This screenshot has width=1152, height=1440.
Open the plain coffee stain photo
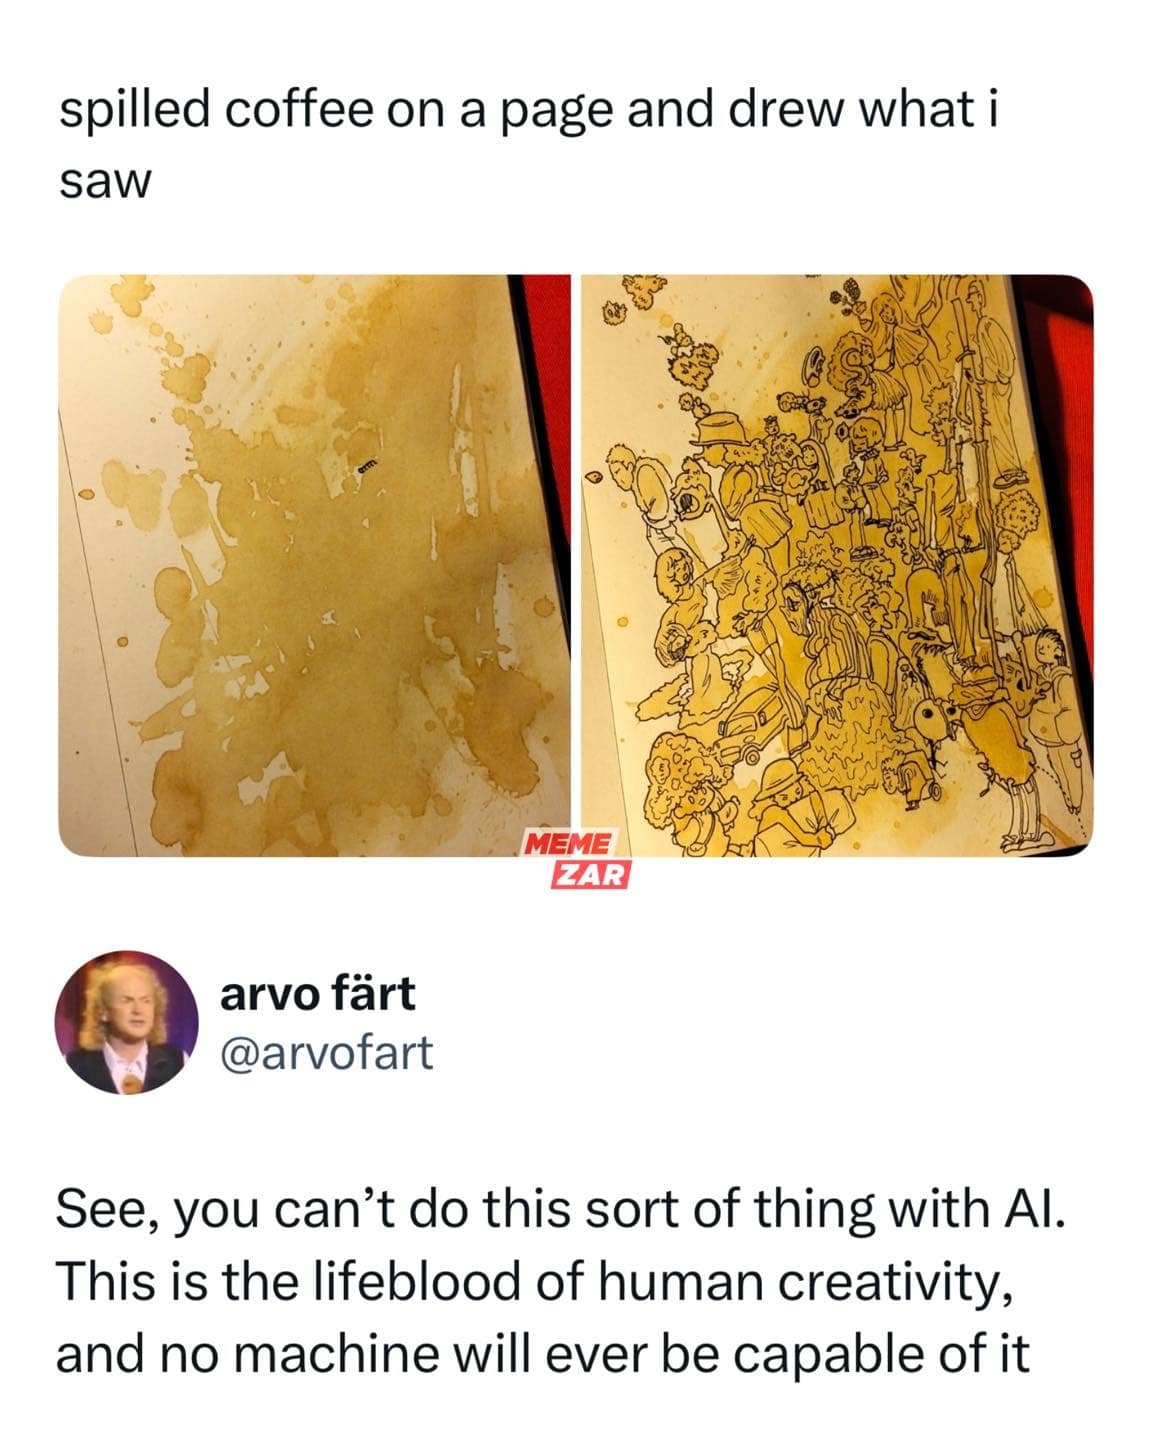(x=314, y=566)
